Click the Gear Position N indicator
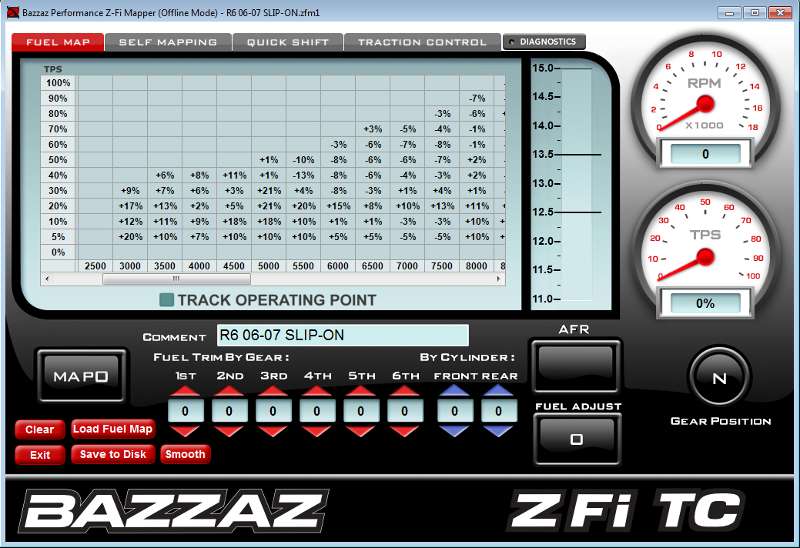800x548 pixels. click(x=719, y=378)
